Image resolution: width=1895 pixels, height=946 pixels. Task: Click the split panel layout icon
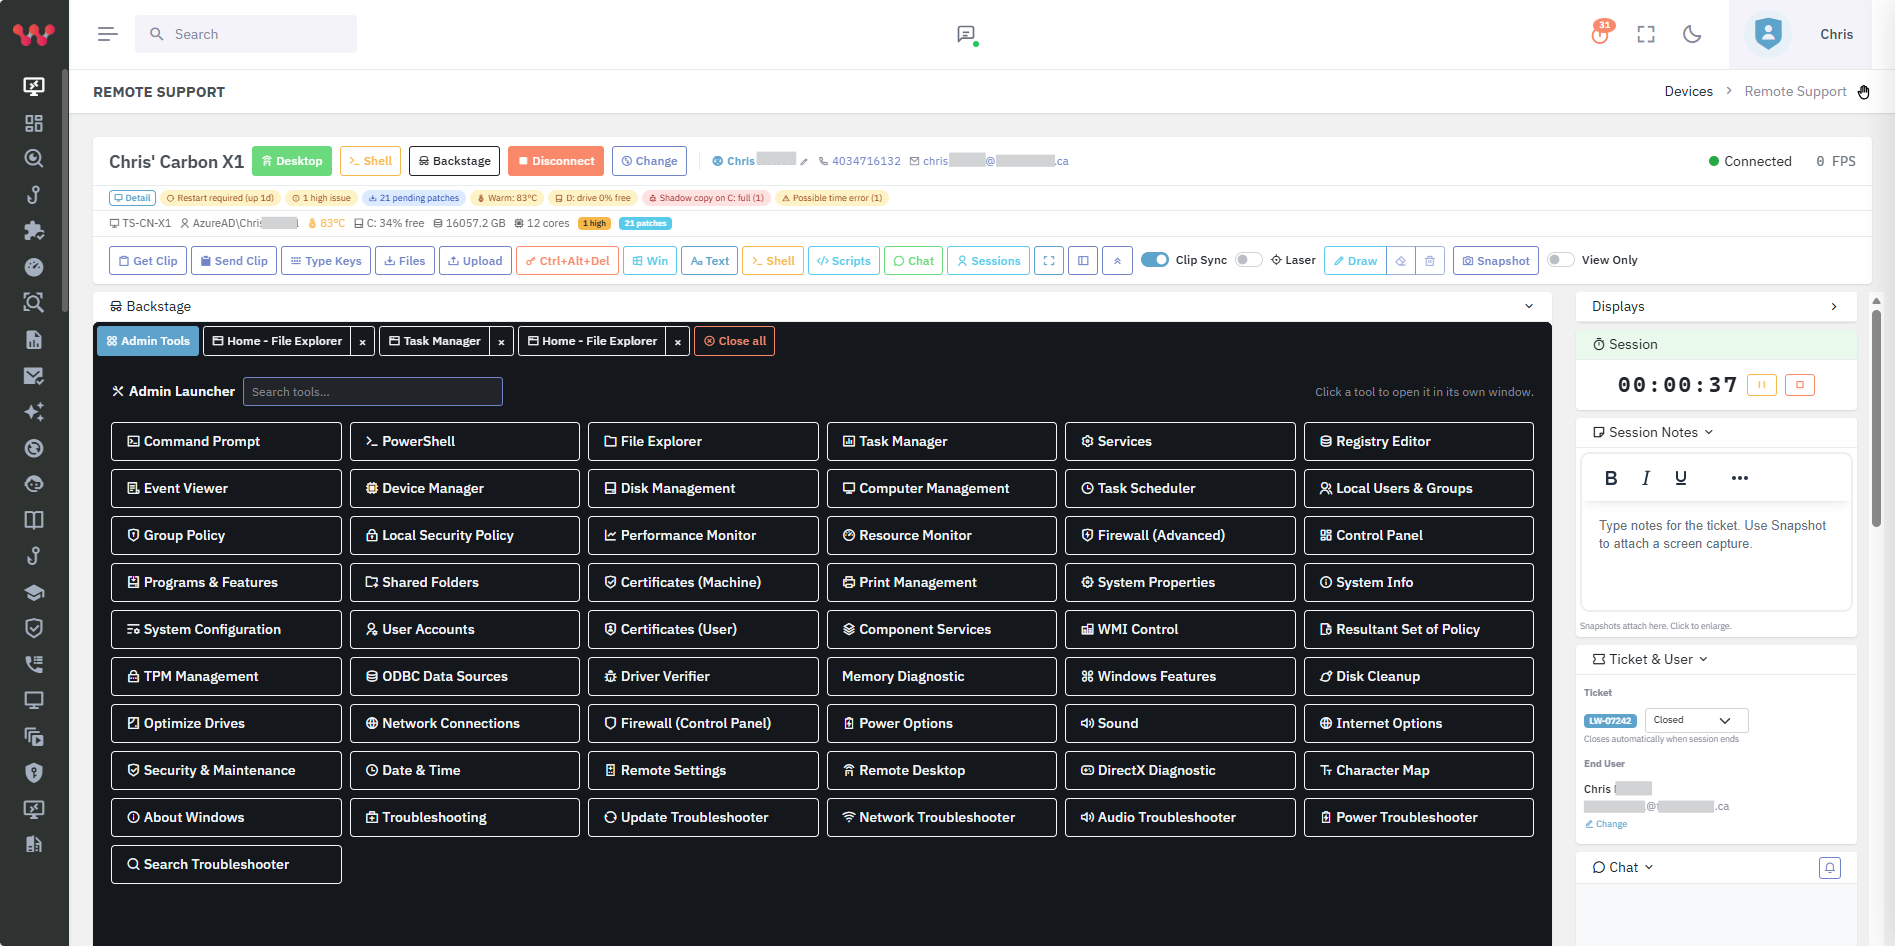click(x=1083, y=261)
